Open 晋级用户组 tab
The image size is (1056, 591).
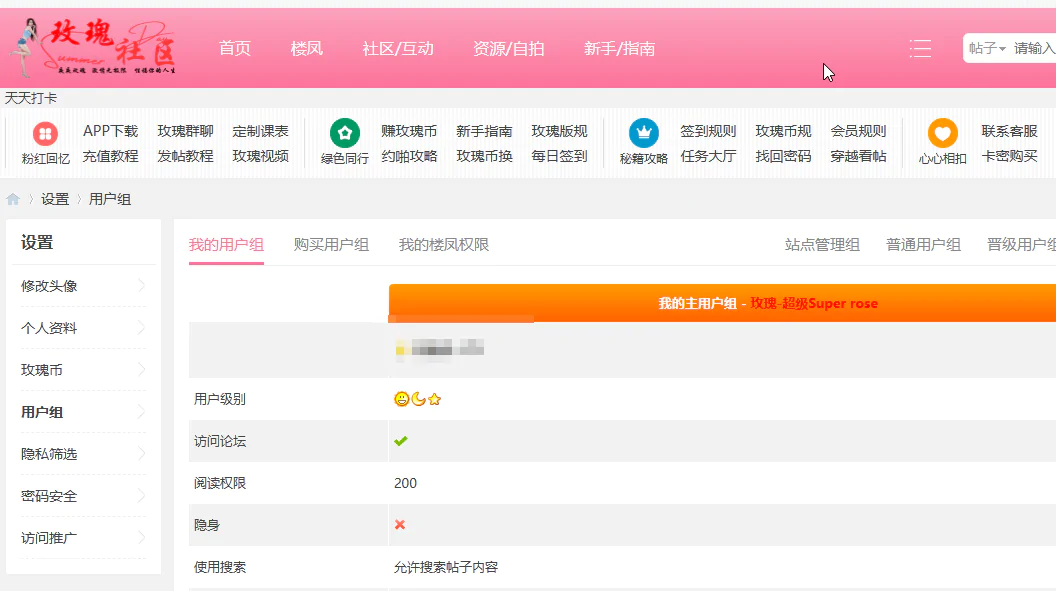tap(1021, 244)
